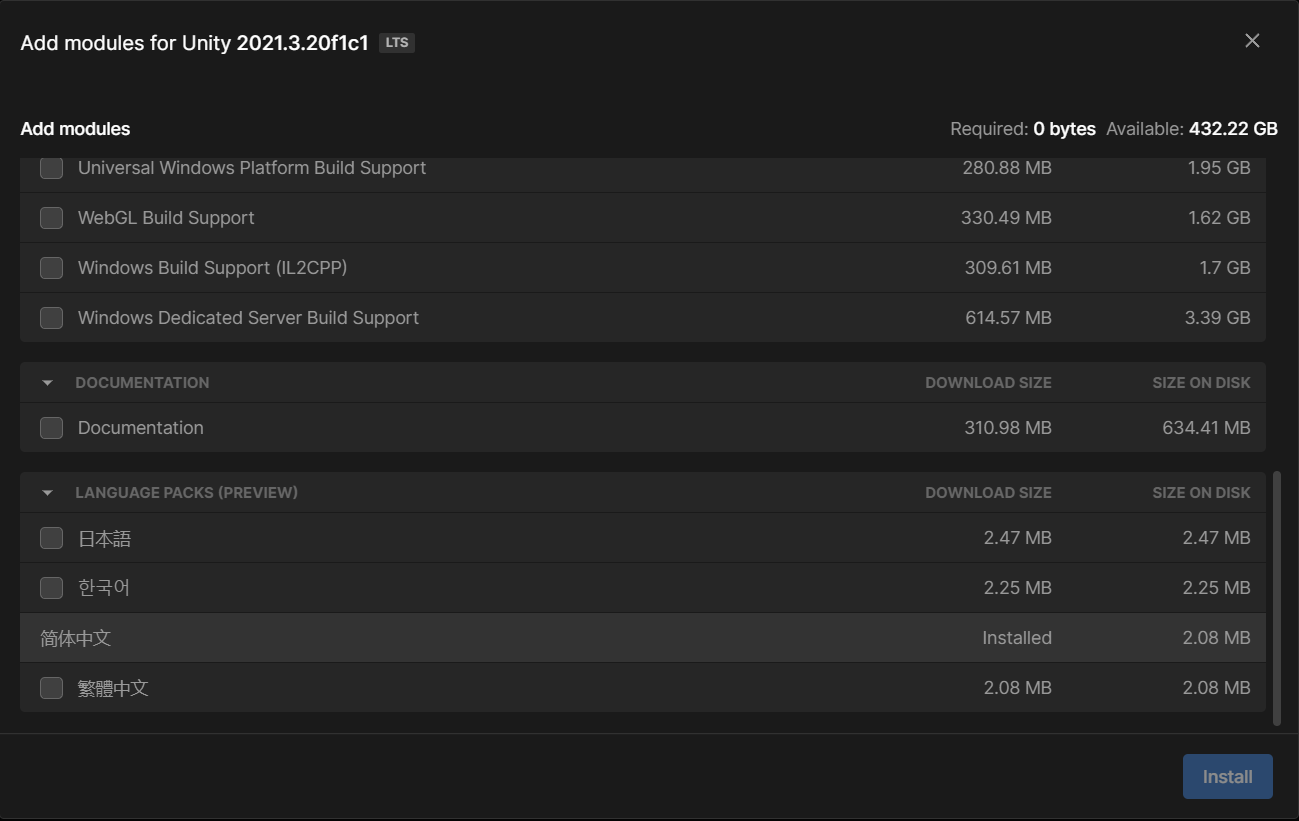The image size is (1299, 821).
Task: Click the LTS badge next to the version
Action: 397,43
